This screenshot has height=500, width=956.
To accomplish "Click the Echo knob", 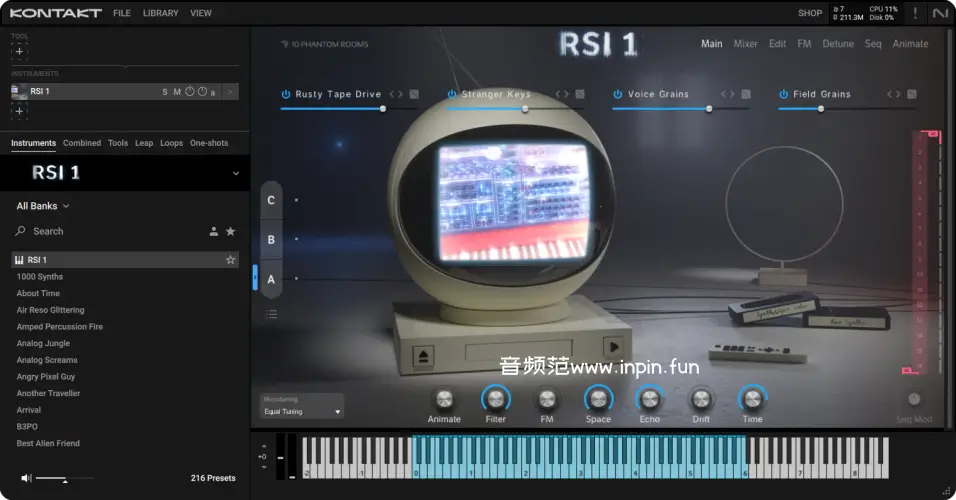I will 649,399.
